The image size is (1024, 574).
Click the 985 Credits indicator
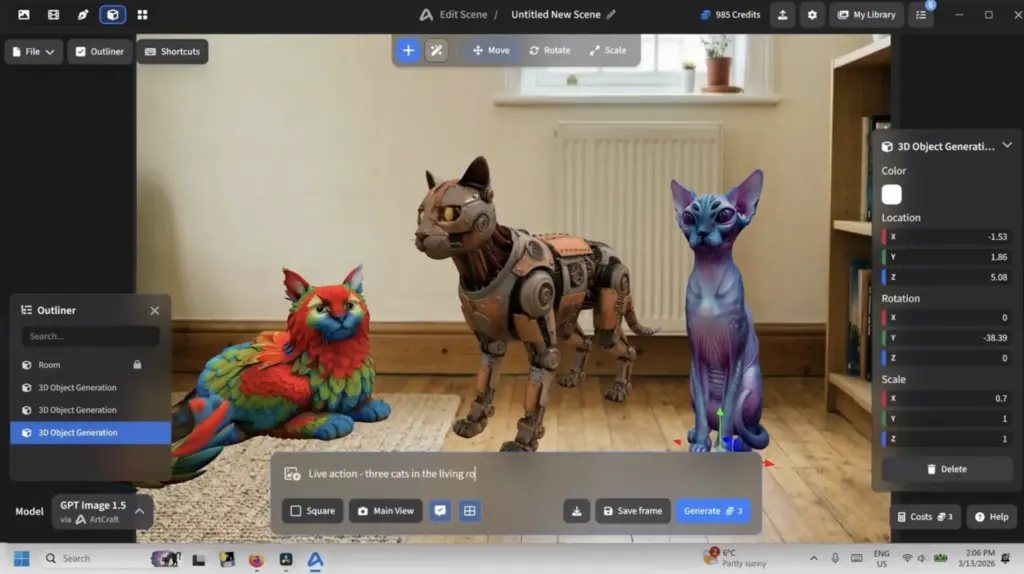coord(730,14)
